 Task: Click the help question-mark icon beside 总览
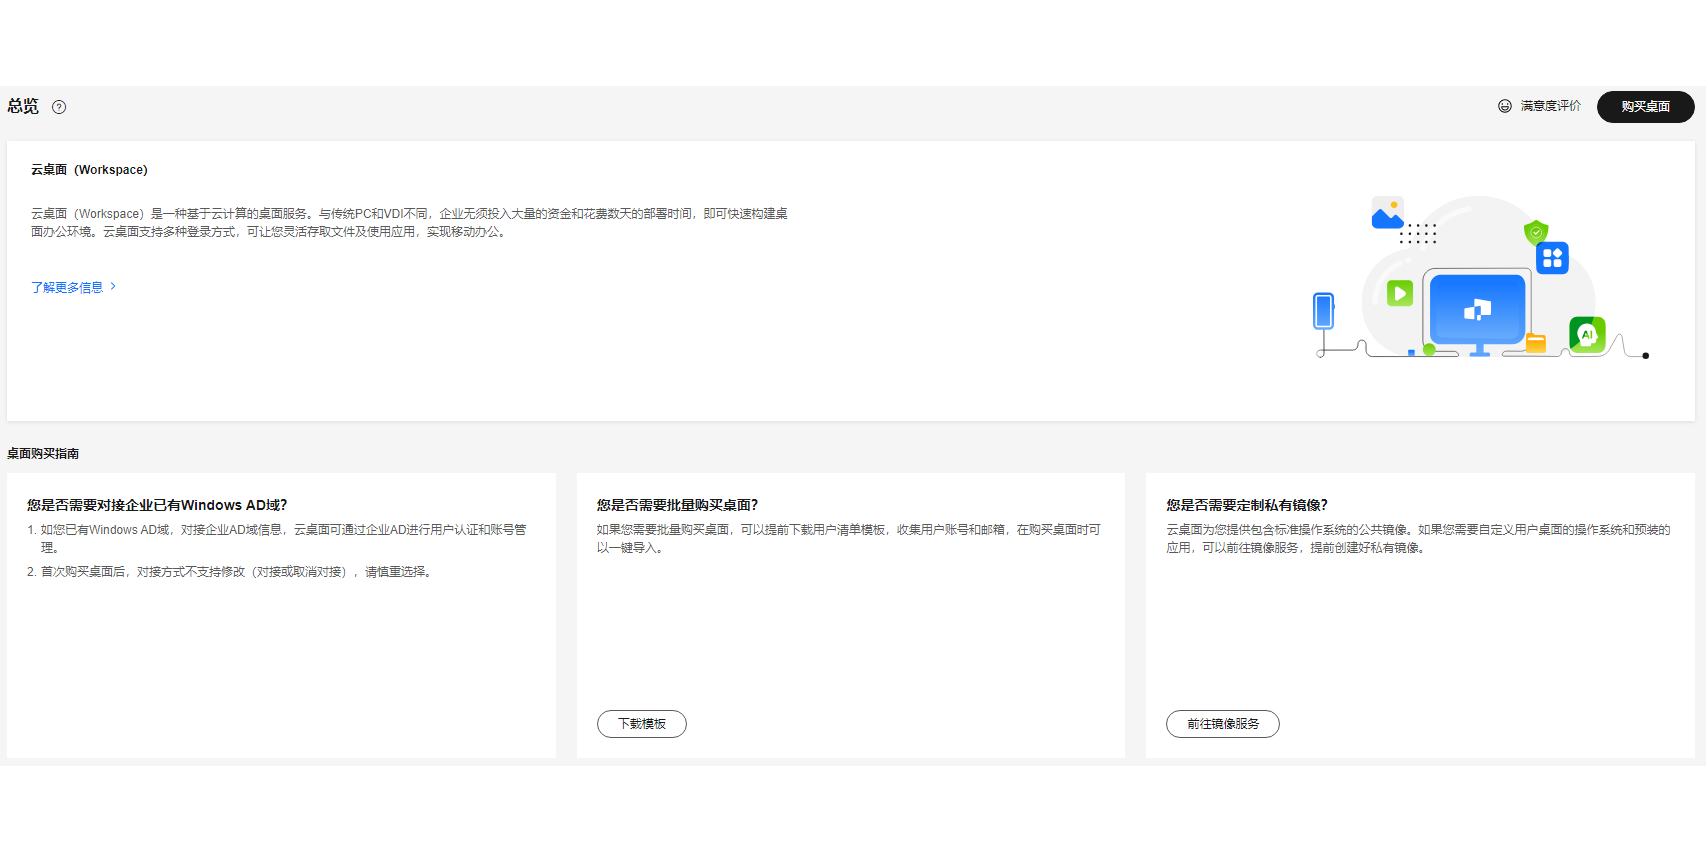59,107
